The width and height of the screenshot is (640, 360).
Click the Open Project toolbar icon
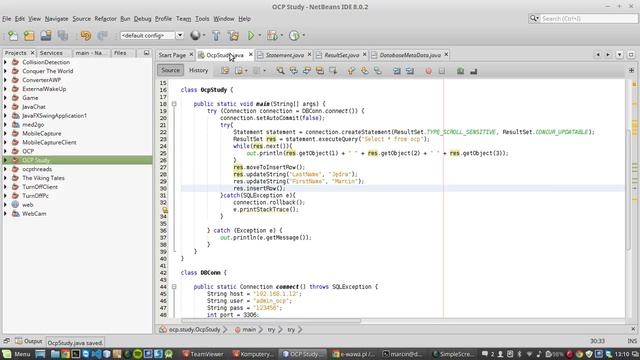click(46, 36)
